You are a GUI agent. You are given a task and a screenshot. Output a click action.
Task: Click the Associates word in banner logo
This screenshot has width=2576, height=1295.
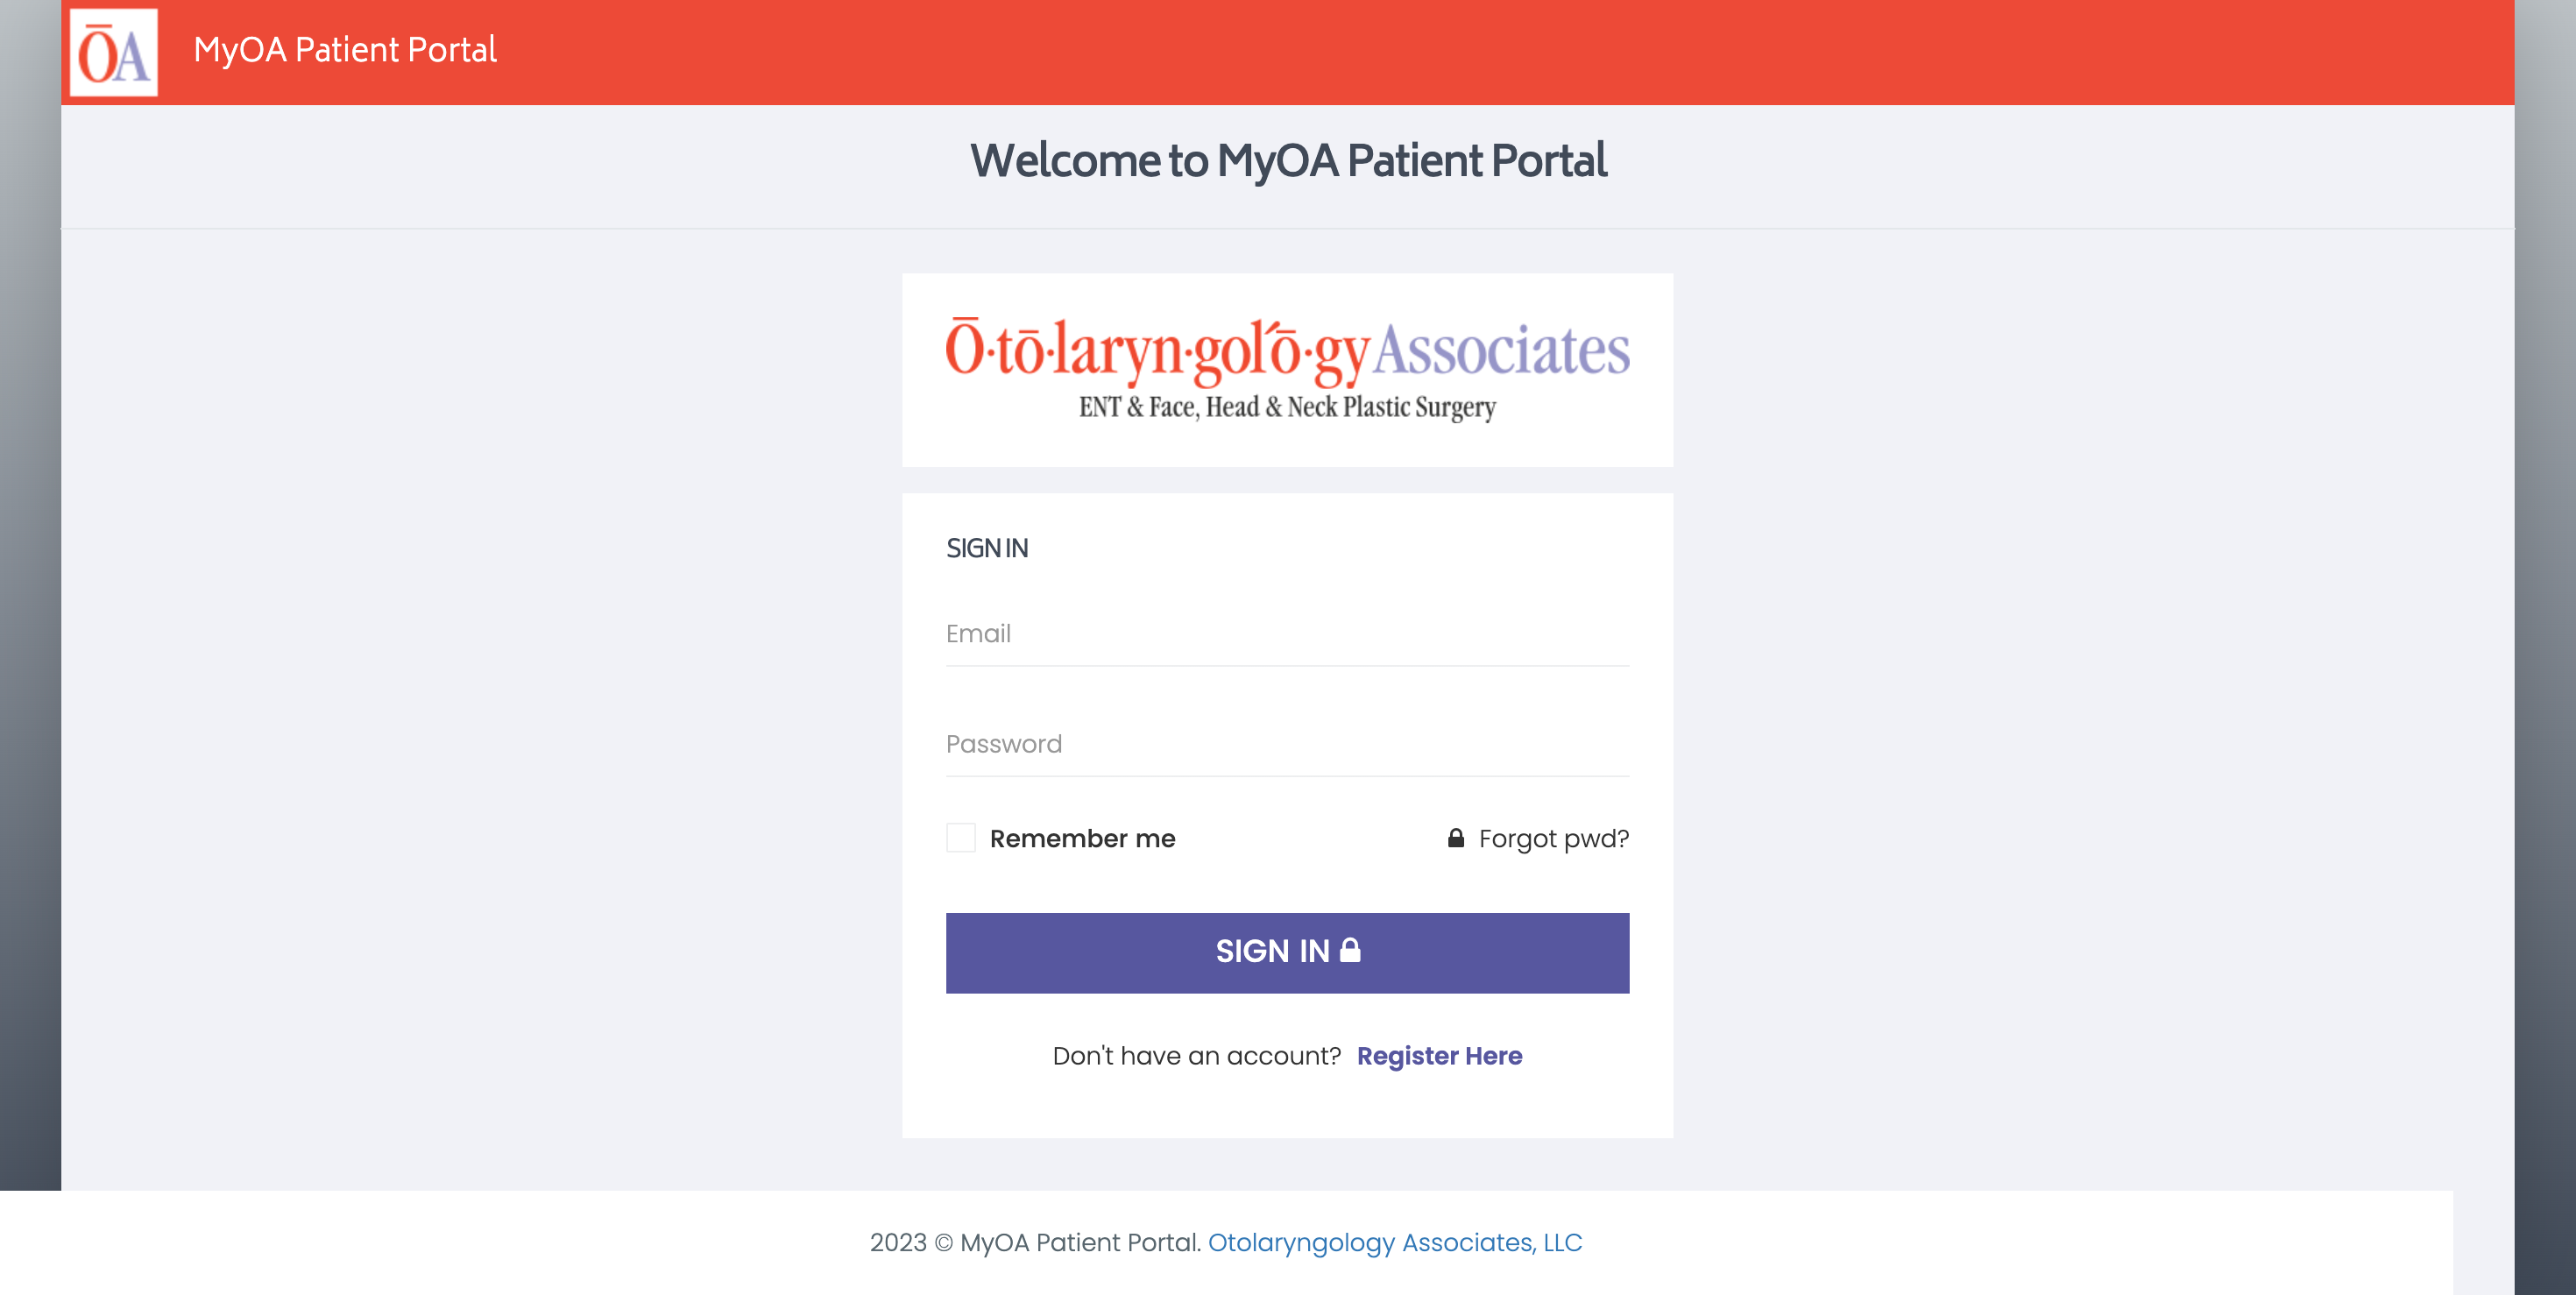point(1500,350)
